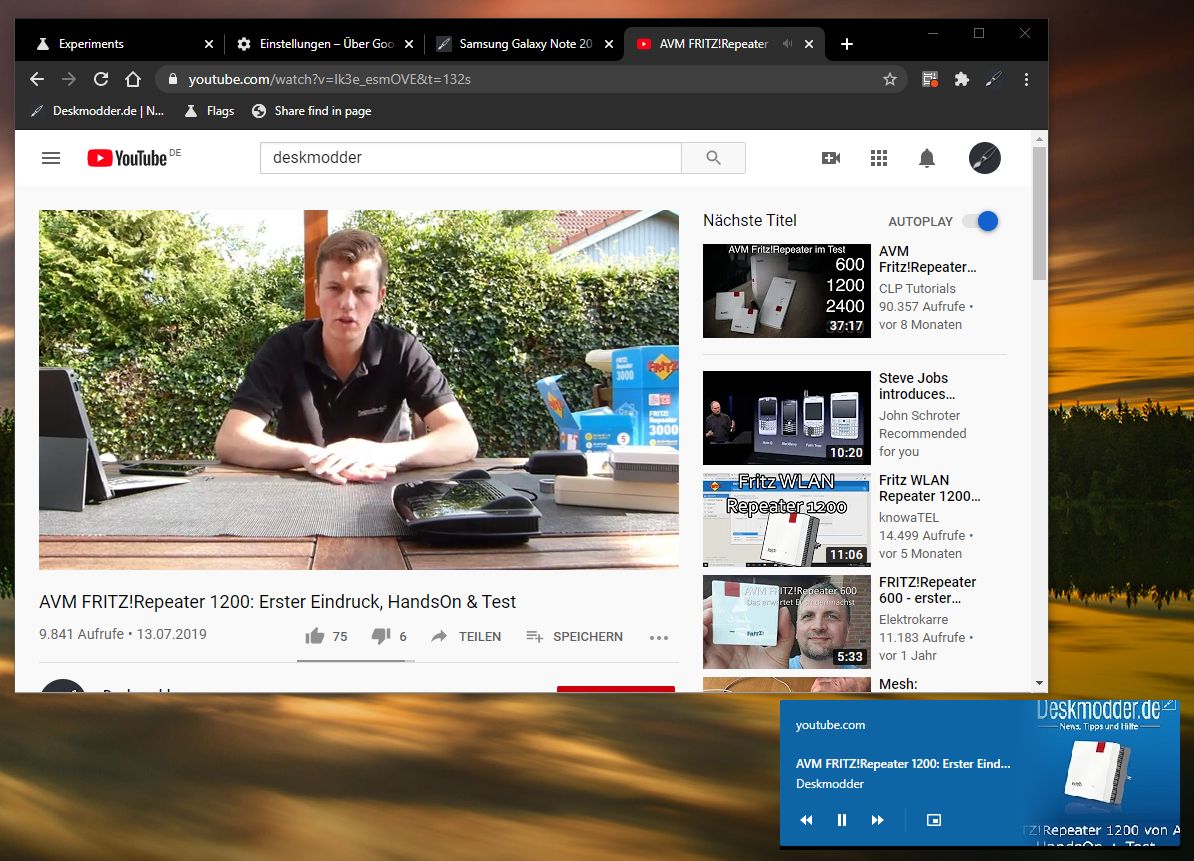
Task: Click the address bar URL
Action: (x=330, y=79)
